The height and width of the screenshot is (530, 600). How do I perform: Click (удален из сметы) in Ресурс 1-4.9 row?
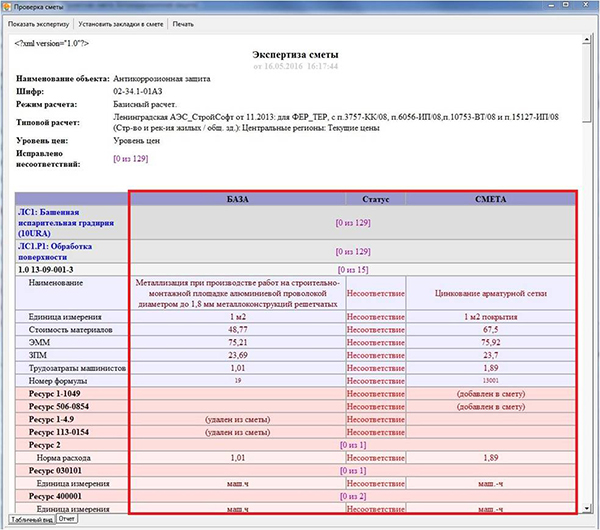[238, 419]
